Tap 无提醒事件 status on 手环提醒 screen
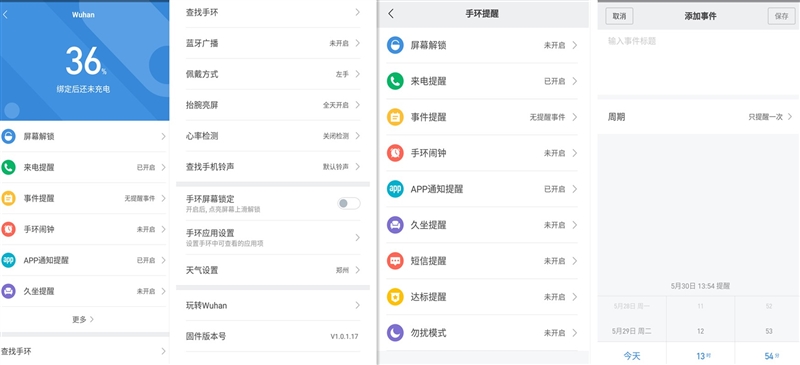Viewport: 800px width, 365px height. (547, 117)
